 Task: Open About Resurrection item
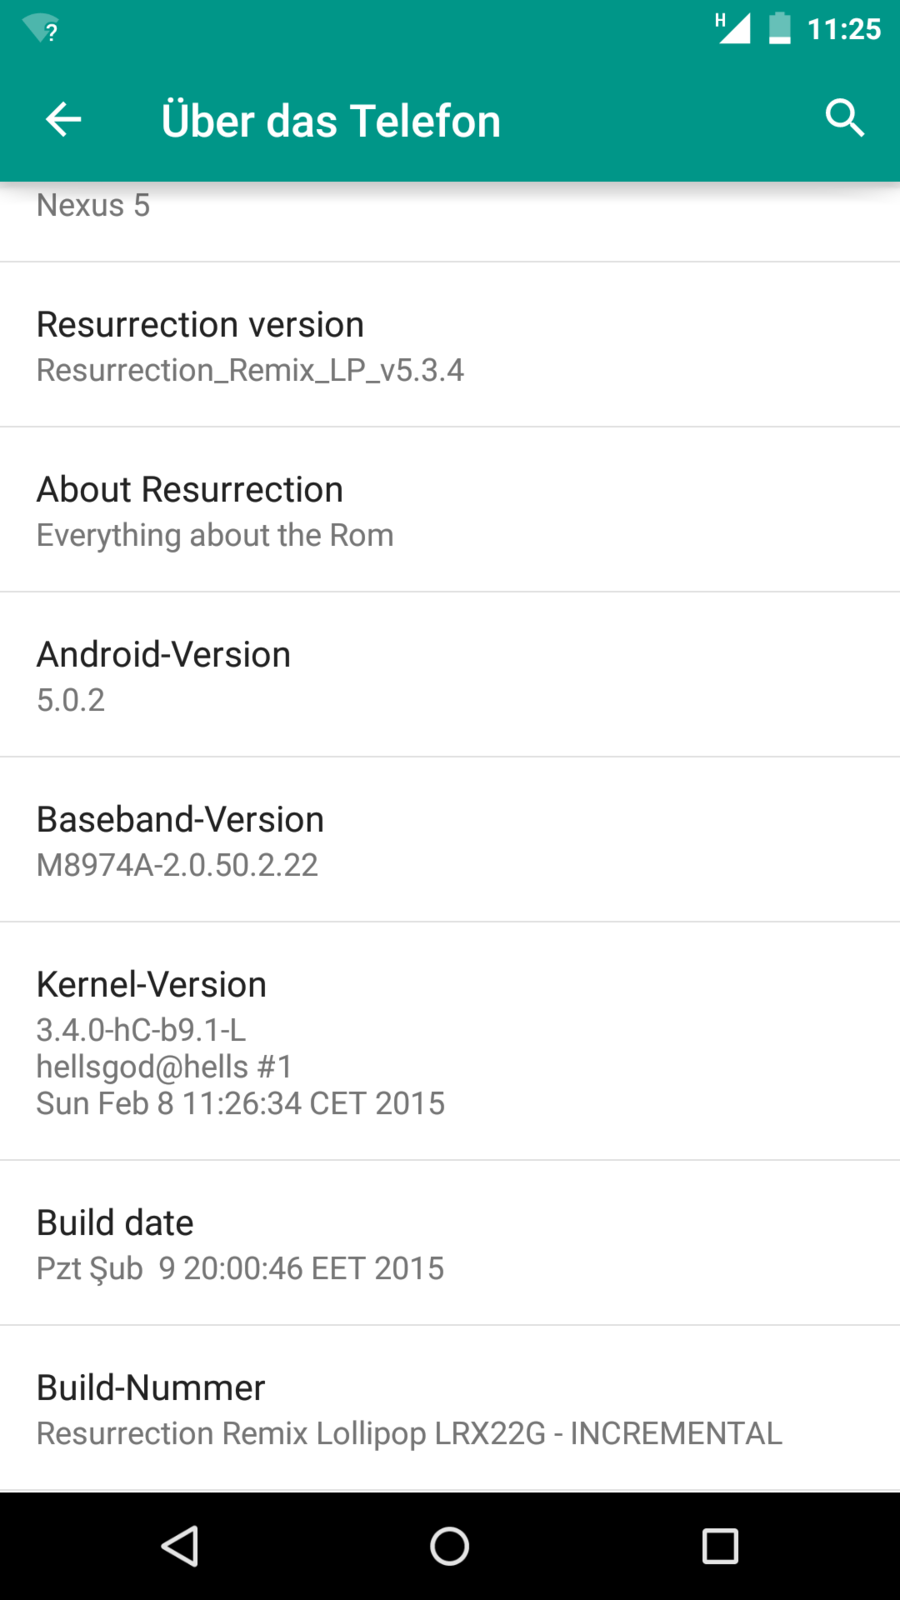pyautogui.click(x=450, y=510)
